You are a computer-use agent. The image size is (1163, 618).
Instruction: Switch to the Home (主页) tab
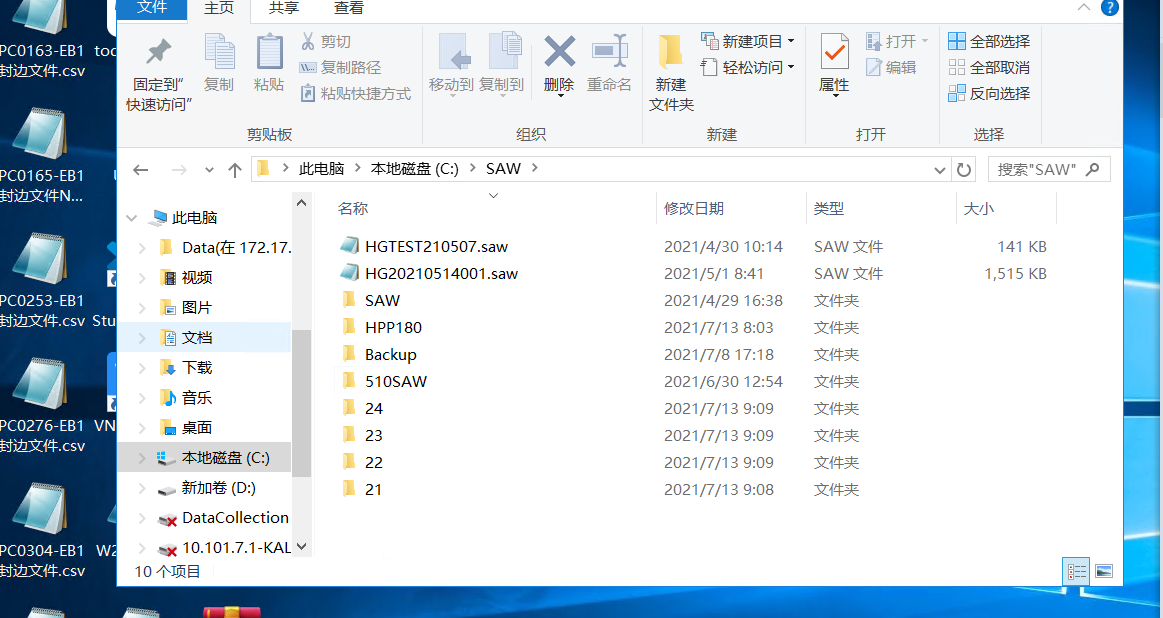219,8
